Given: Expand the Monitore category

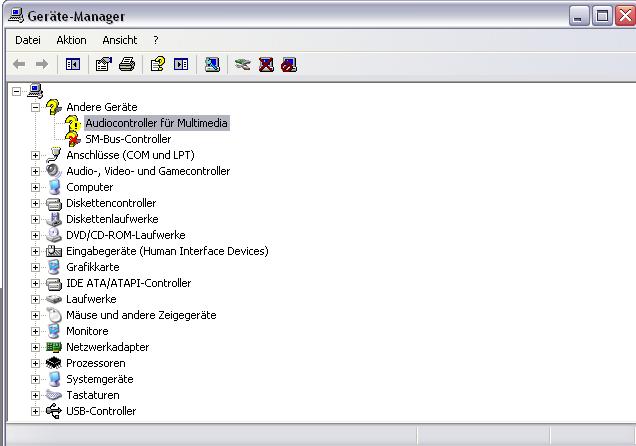Looking at the screenshot, I should (x=35, y=332).
